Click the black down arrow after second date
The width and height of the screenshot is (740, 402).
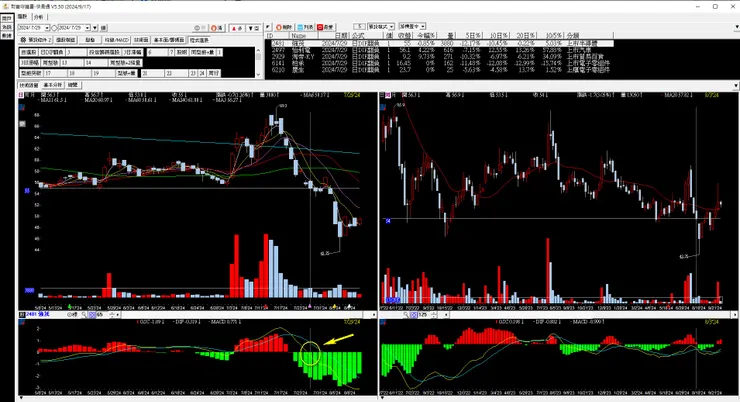pyautogui.click(x=95, y=28)
